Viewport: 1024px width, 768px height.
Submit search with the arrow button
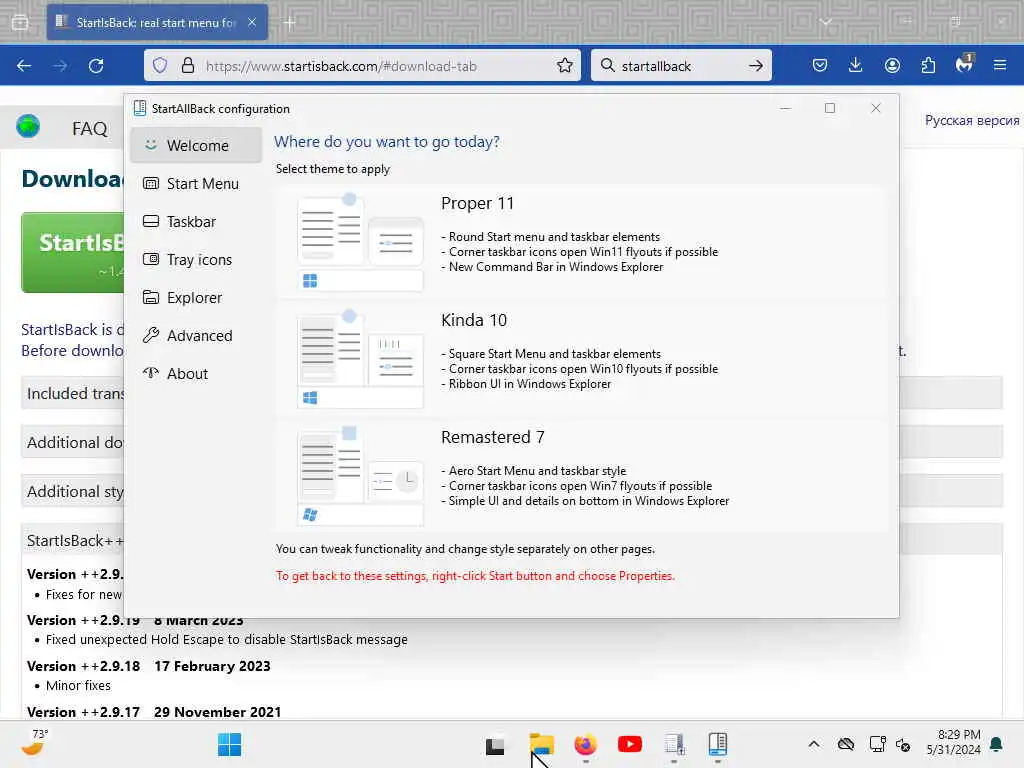(x=756, y=65)
